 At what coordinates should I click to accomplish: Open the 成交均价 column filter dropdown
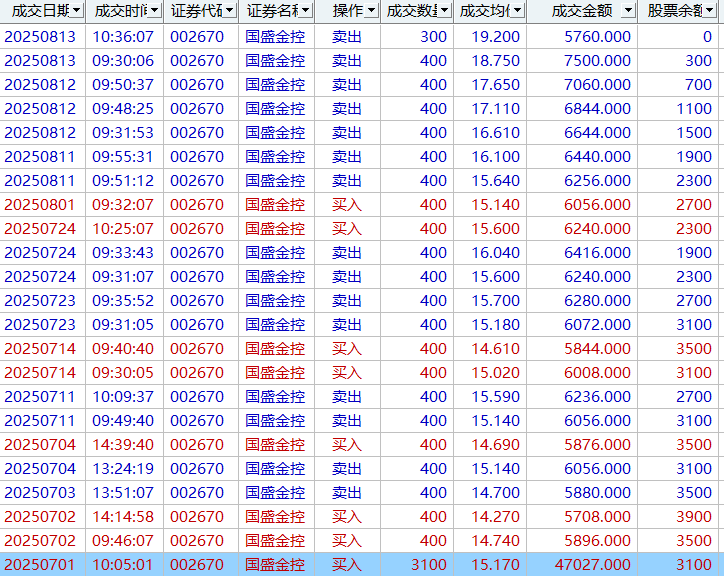[518, 10]
